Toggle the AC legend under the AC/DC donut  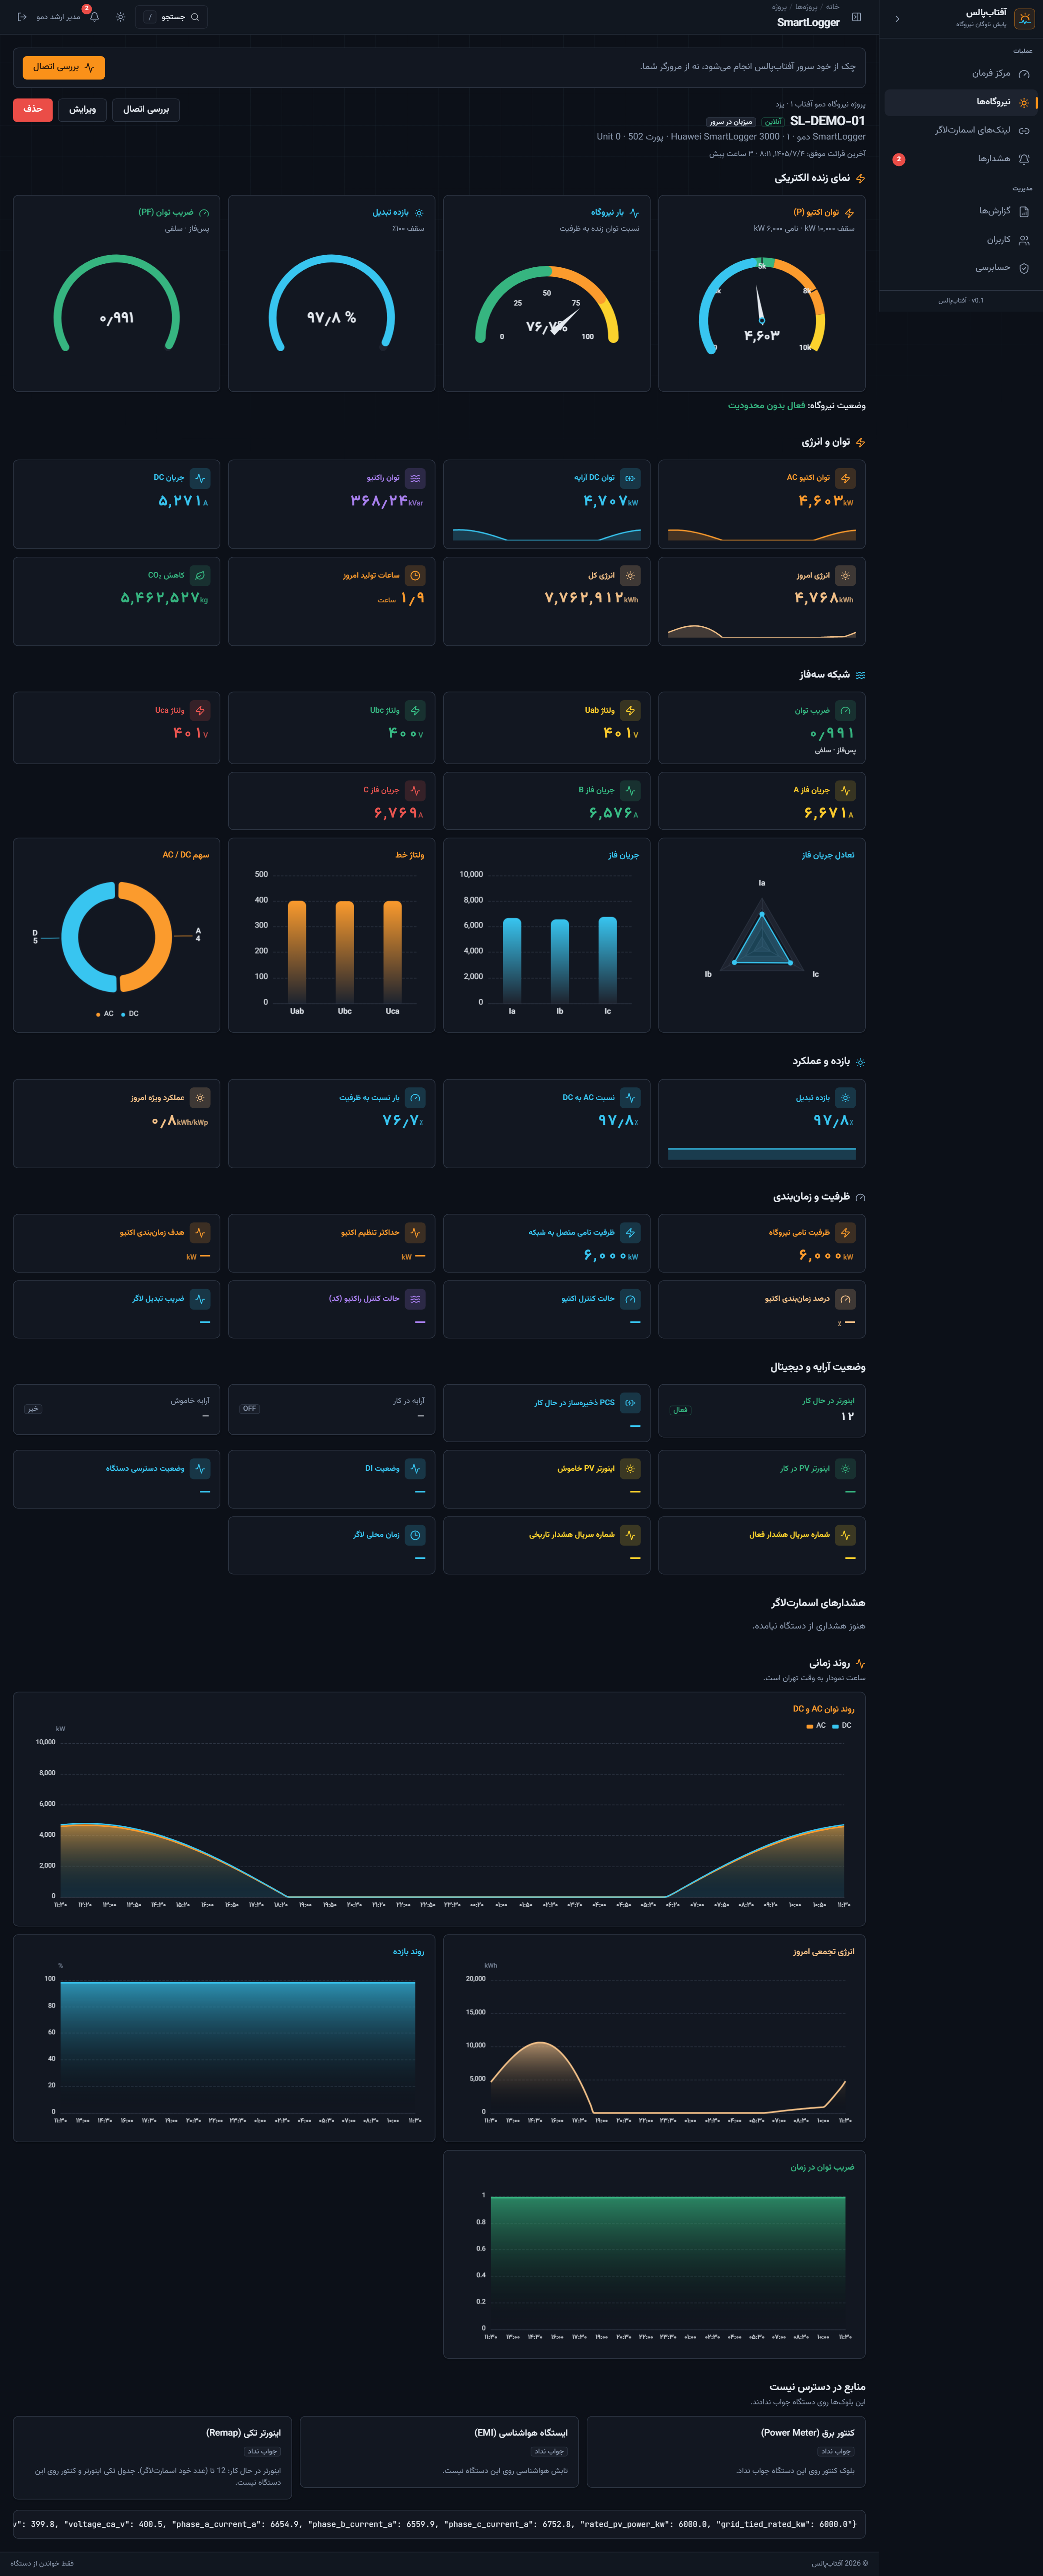pyautogui.click(x=105, y=1014)
